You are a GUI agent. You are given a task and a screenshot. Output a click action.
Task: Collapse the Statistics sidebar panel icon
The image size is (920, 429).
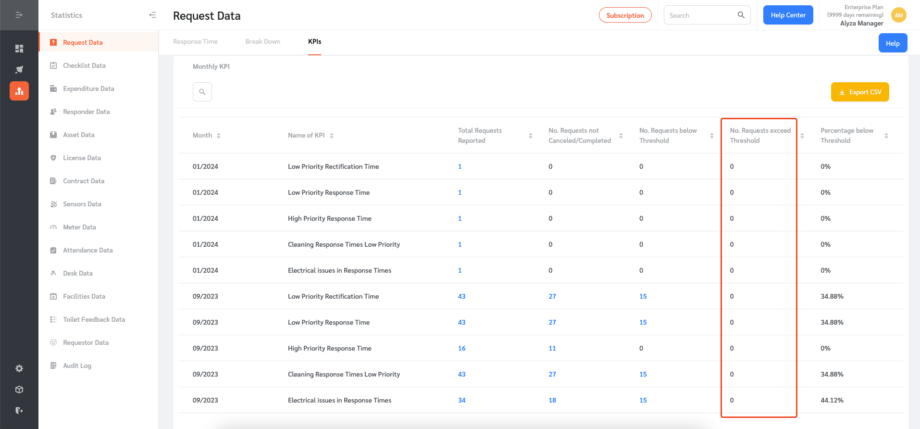(153, 15)
